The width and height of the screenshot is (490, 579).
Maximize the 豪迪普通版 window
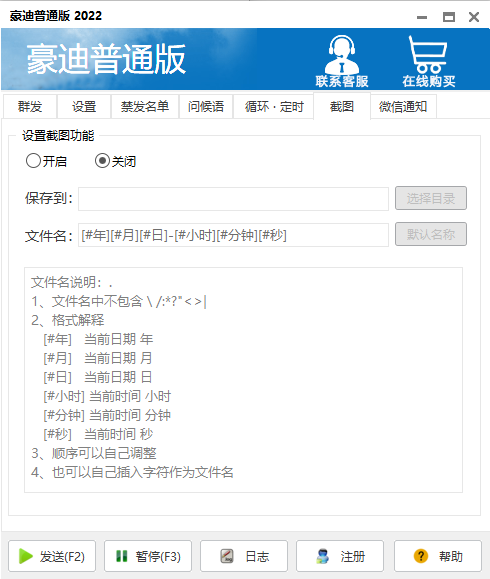pyautogui.click(x=449, y=17)
